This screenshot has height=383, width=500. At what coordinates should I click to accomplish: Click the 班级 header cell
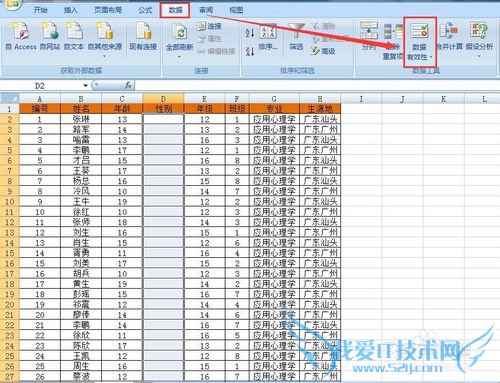[237, 109]
